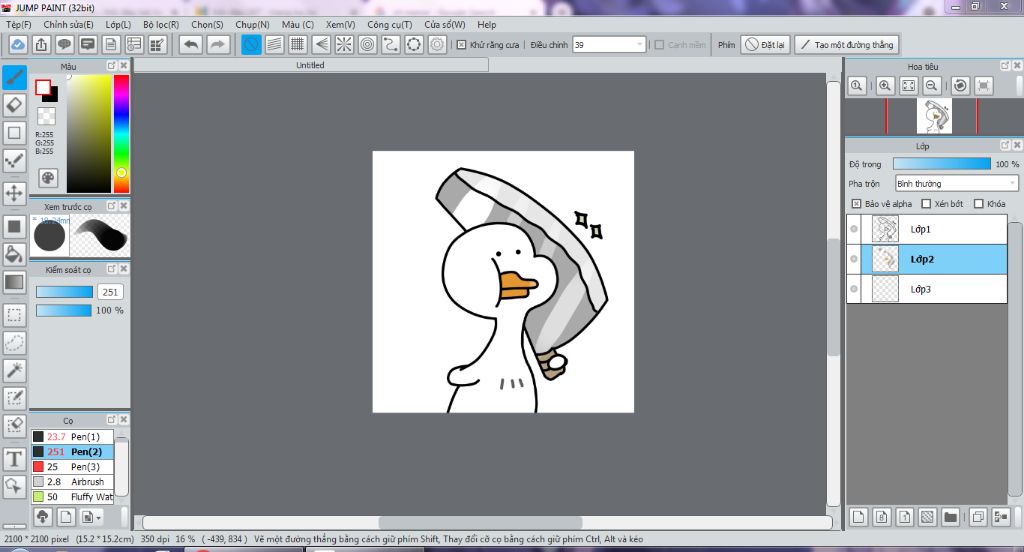This screenshot has height=552, width=1024.
Task: Activate the rectangular Select tool
Action: point(14,315)
